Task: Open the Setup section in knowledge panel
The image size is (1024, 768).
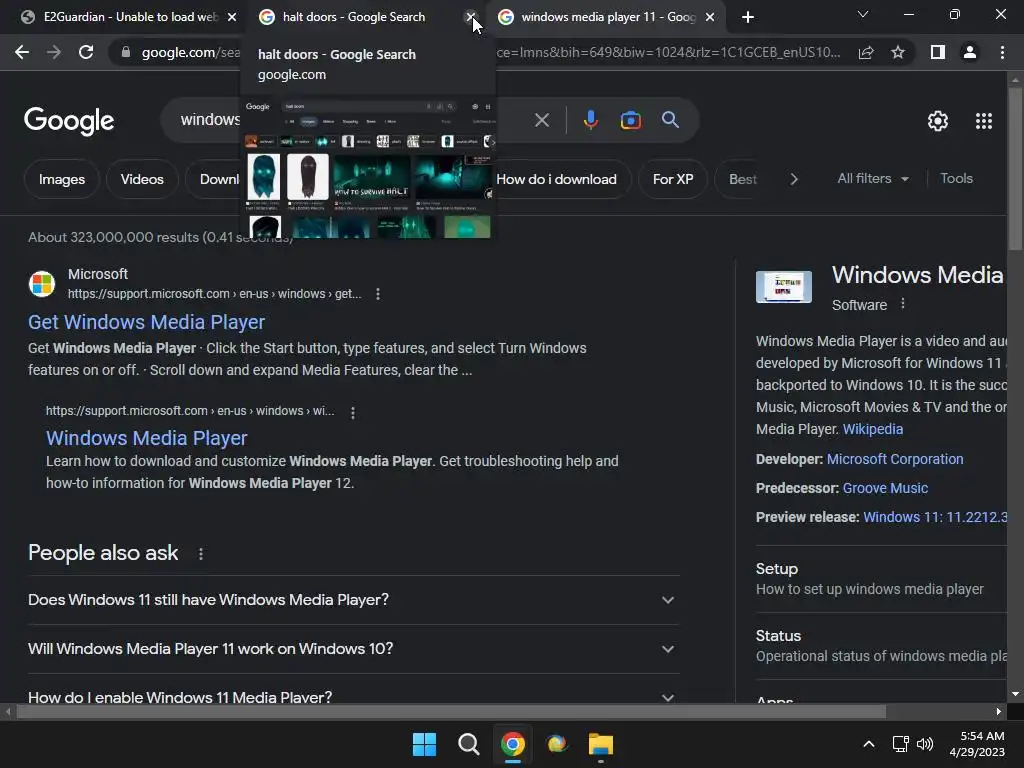Action: point(881,579)
